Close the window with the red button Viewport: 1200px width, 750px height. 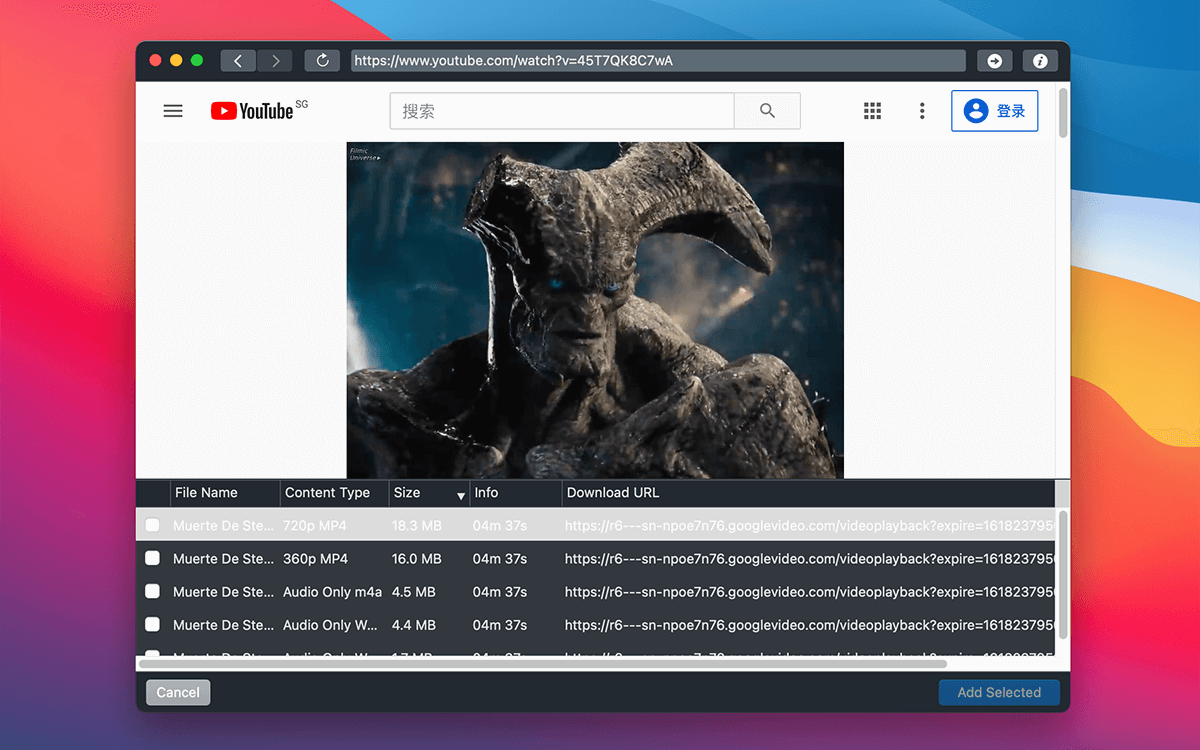coord(156,60)
